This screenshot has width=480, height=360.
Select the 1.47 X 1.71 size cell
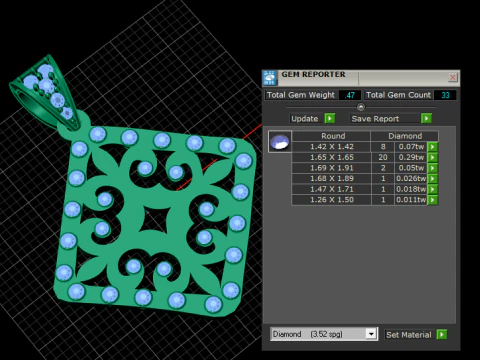coord(332,189)
